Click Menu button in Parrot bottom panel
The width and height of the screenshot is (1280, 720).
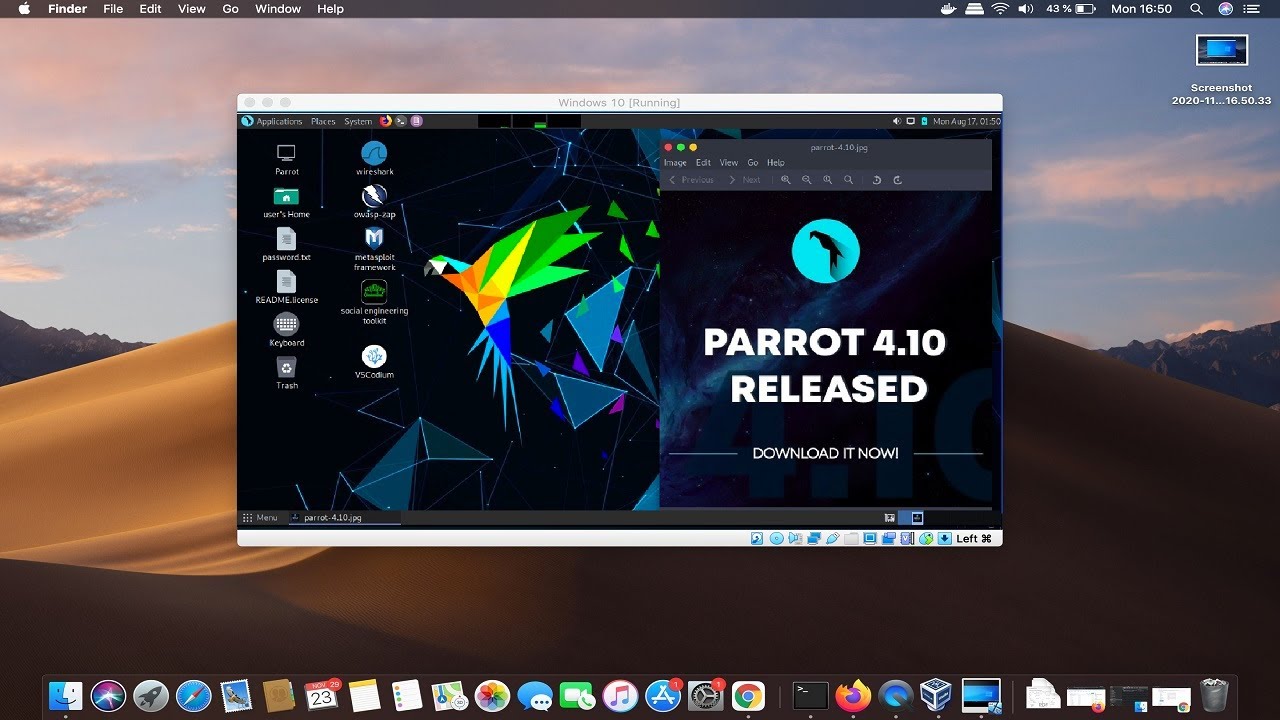click(260, 517)
